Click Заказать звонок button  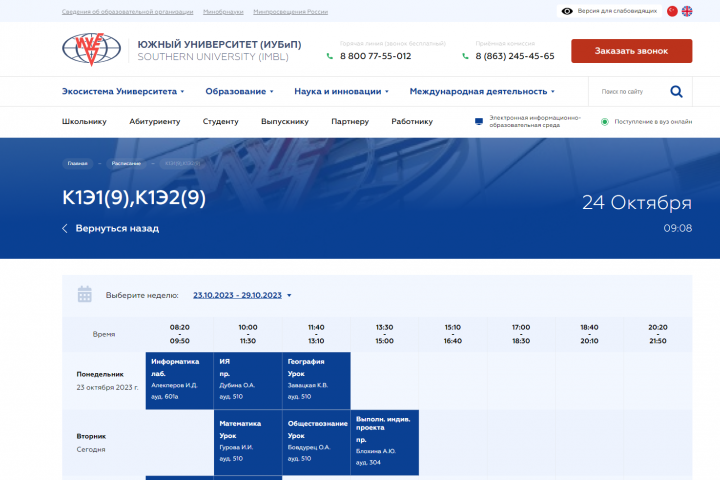point(631,51)
